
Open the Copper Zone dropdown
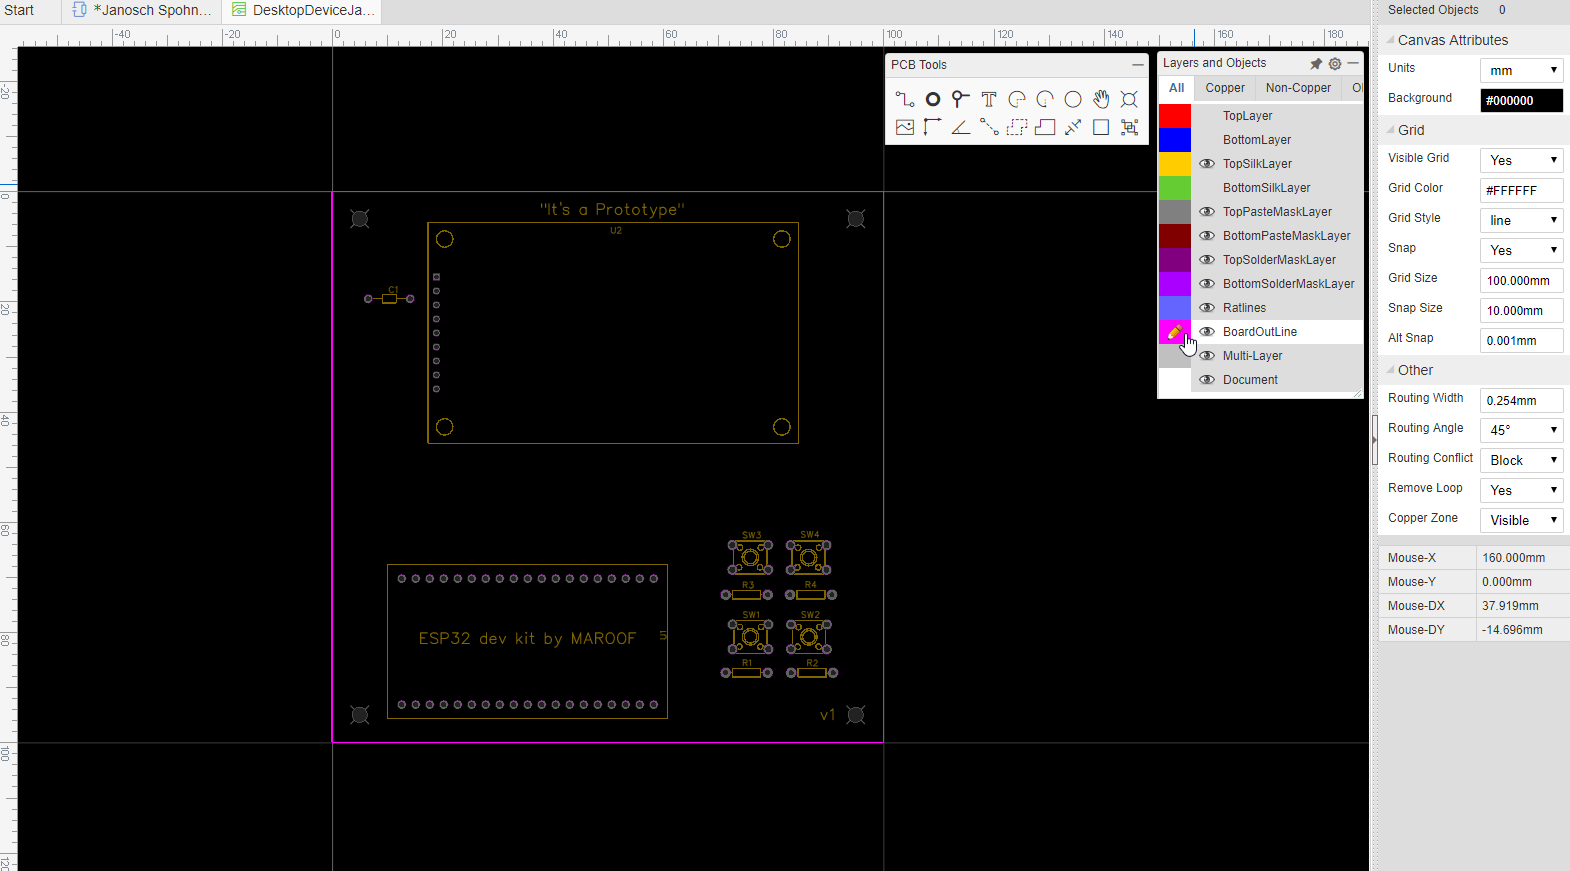(x=1521, y=520)
